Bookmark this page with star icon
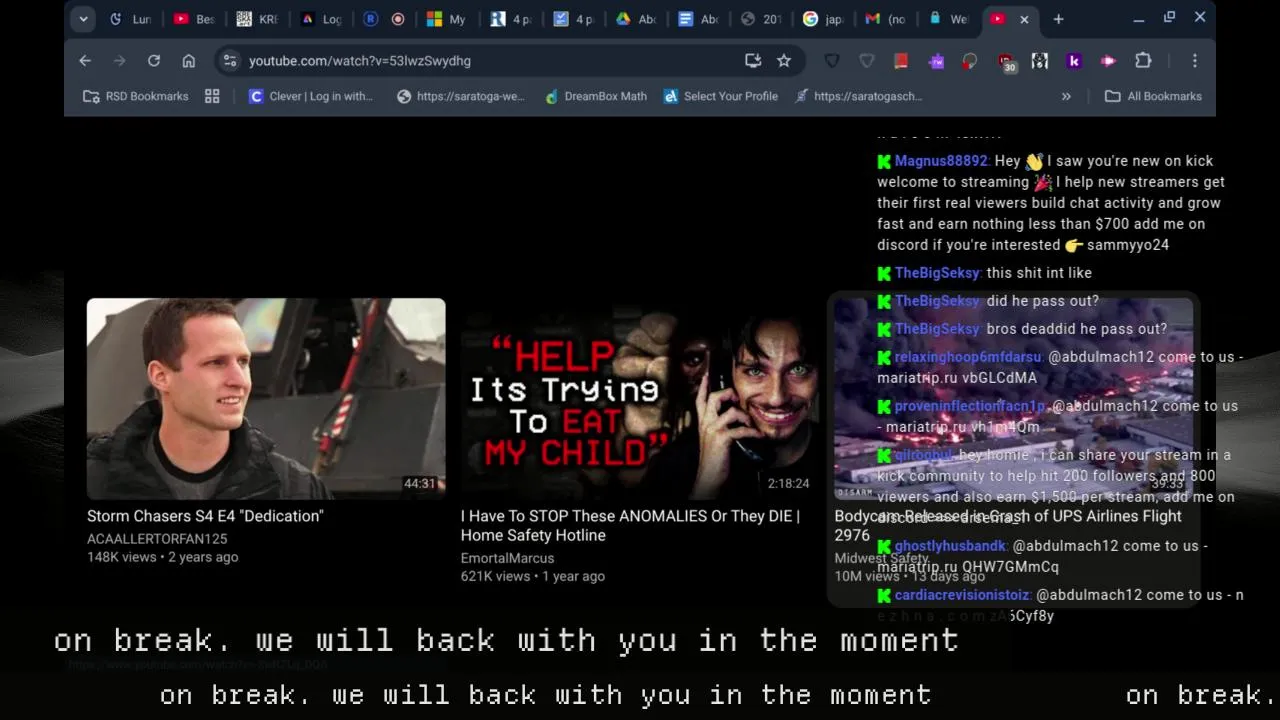The width and height of the screenshot is (1280, 720). point(784,61)
